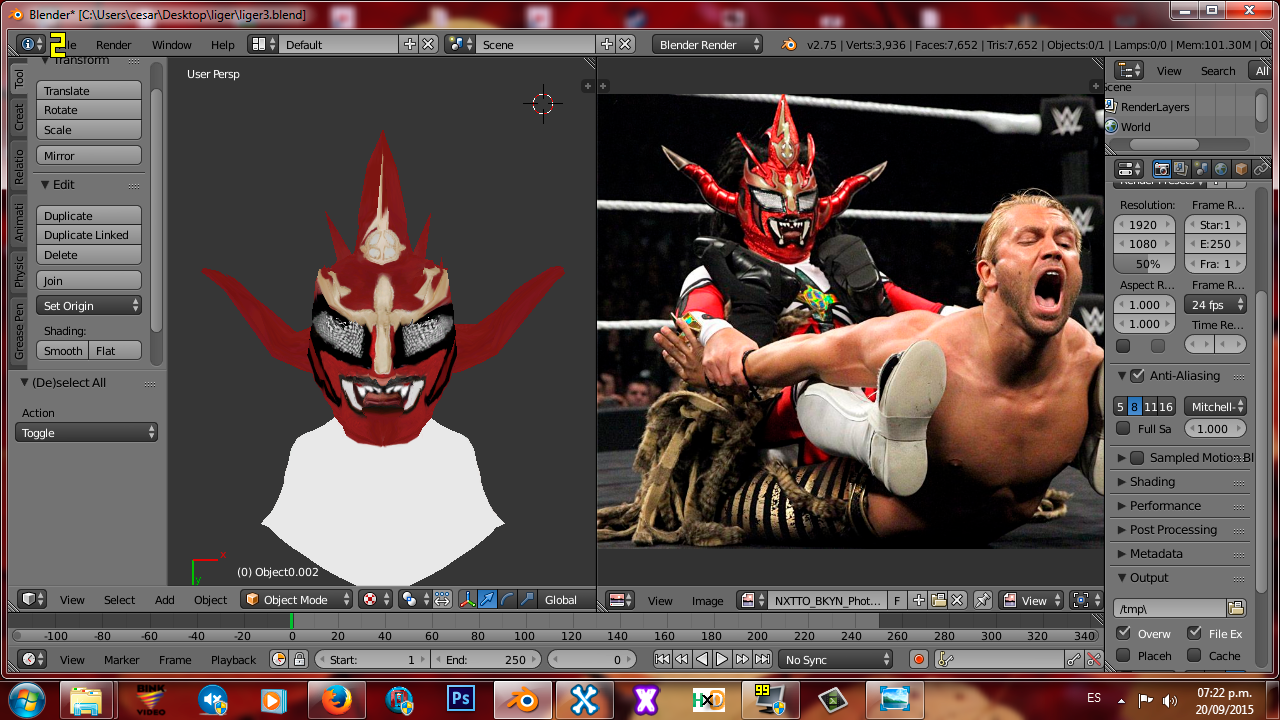Click the Smooth shading button

pyautogui.click(x=63, y=351)
